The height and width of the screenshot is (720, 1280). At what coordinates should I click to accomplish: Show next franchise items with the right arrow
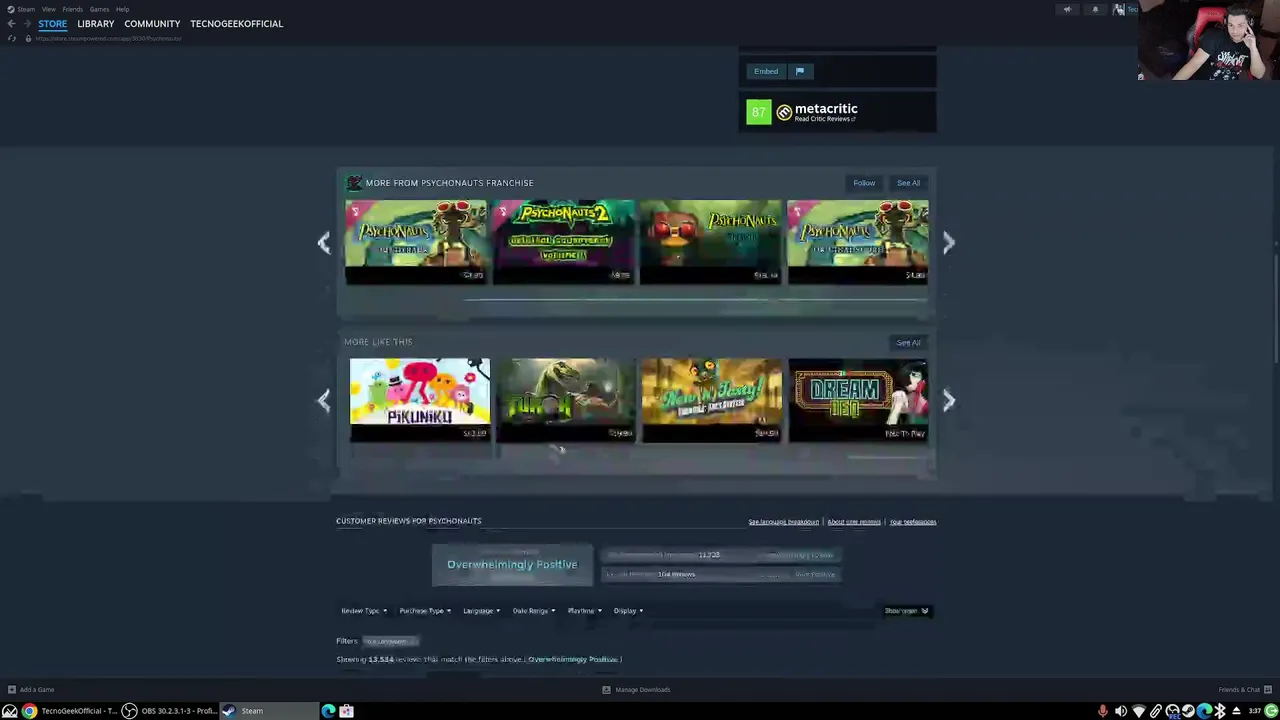coord(948,242)
